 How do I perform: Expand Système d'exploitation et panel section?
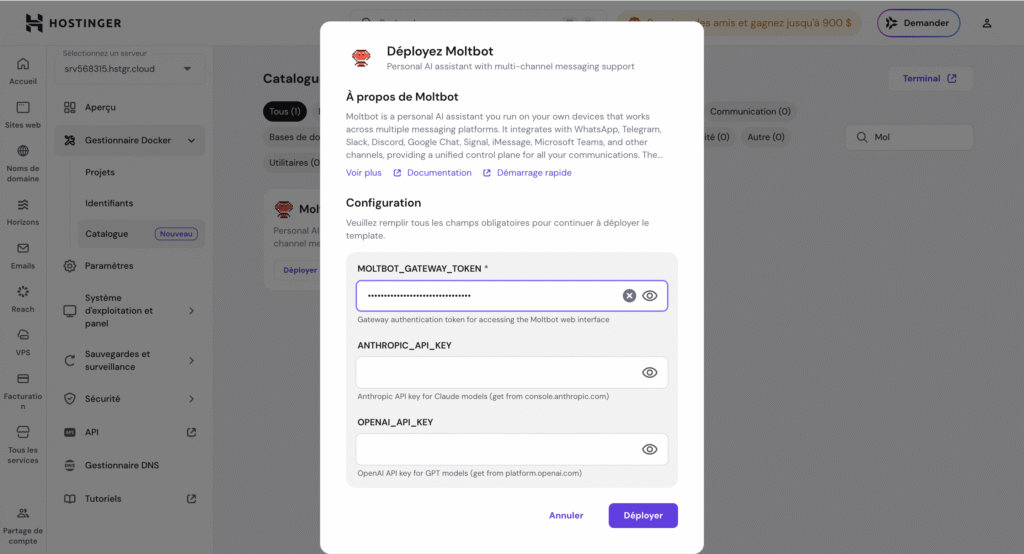(x=191, y=311)
